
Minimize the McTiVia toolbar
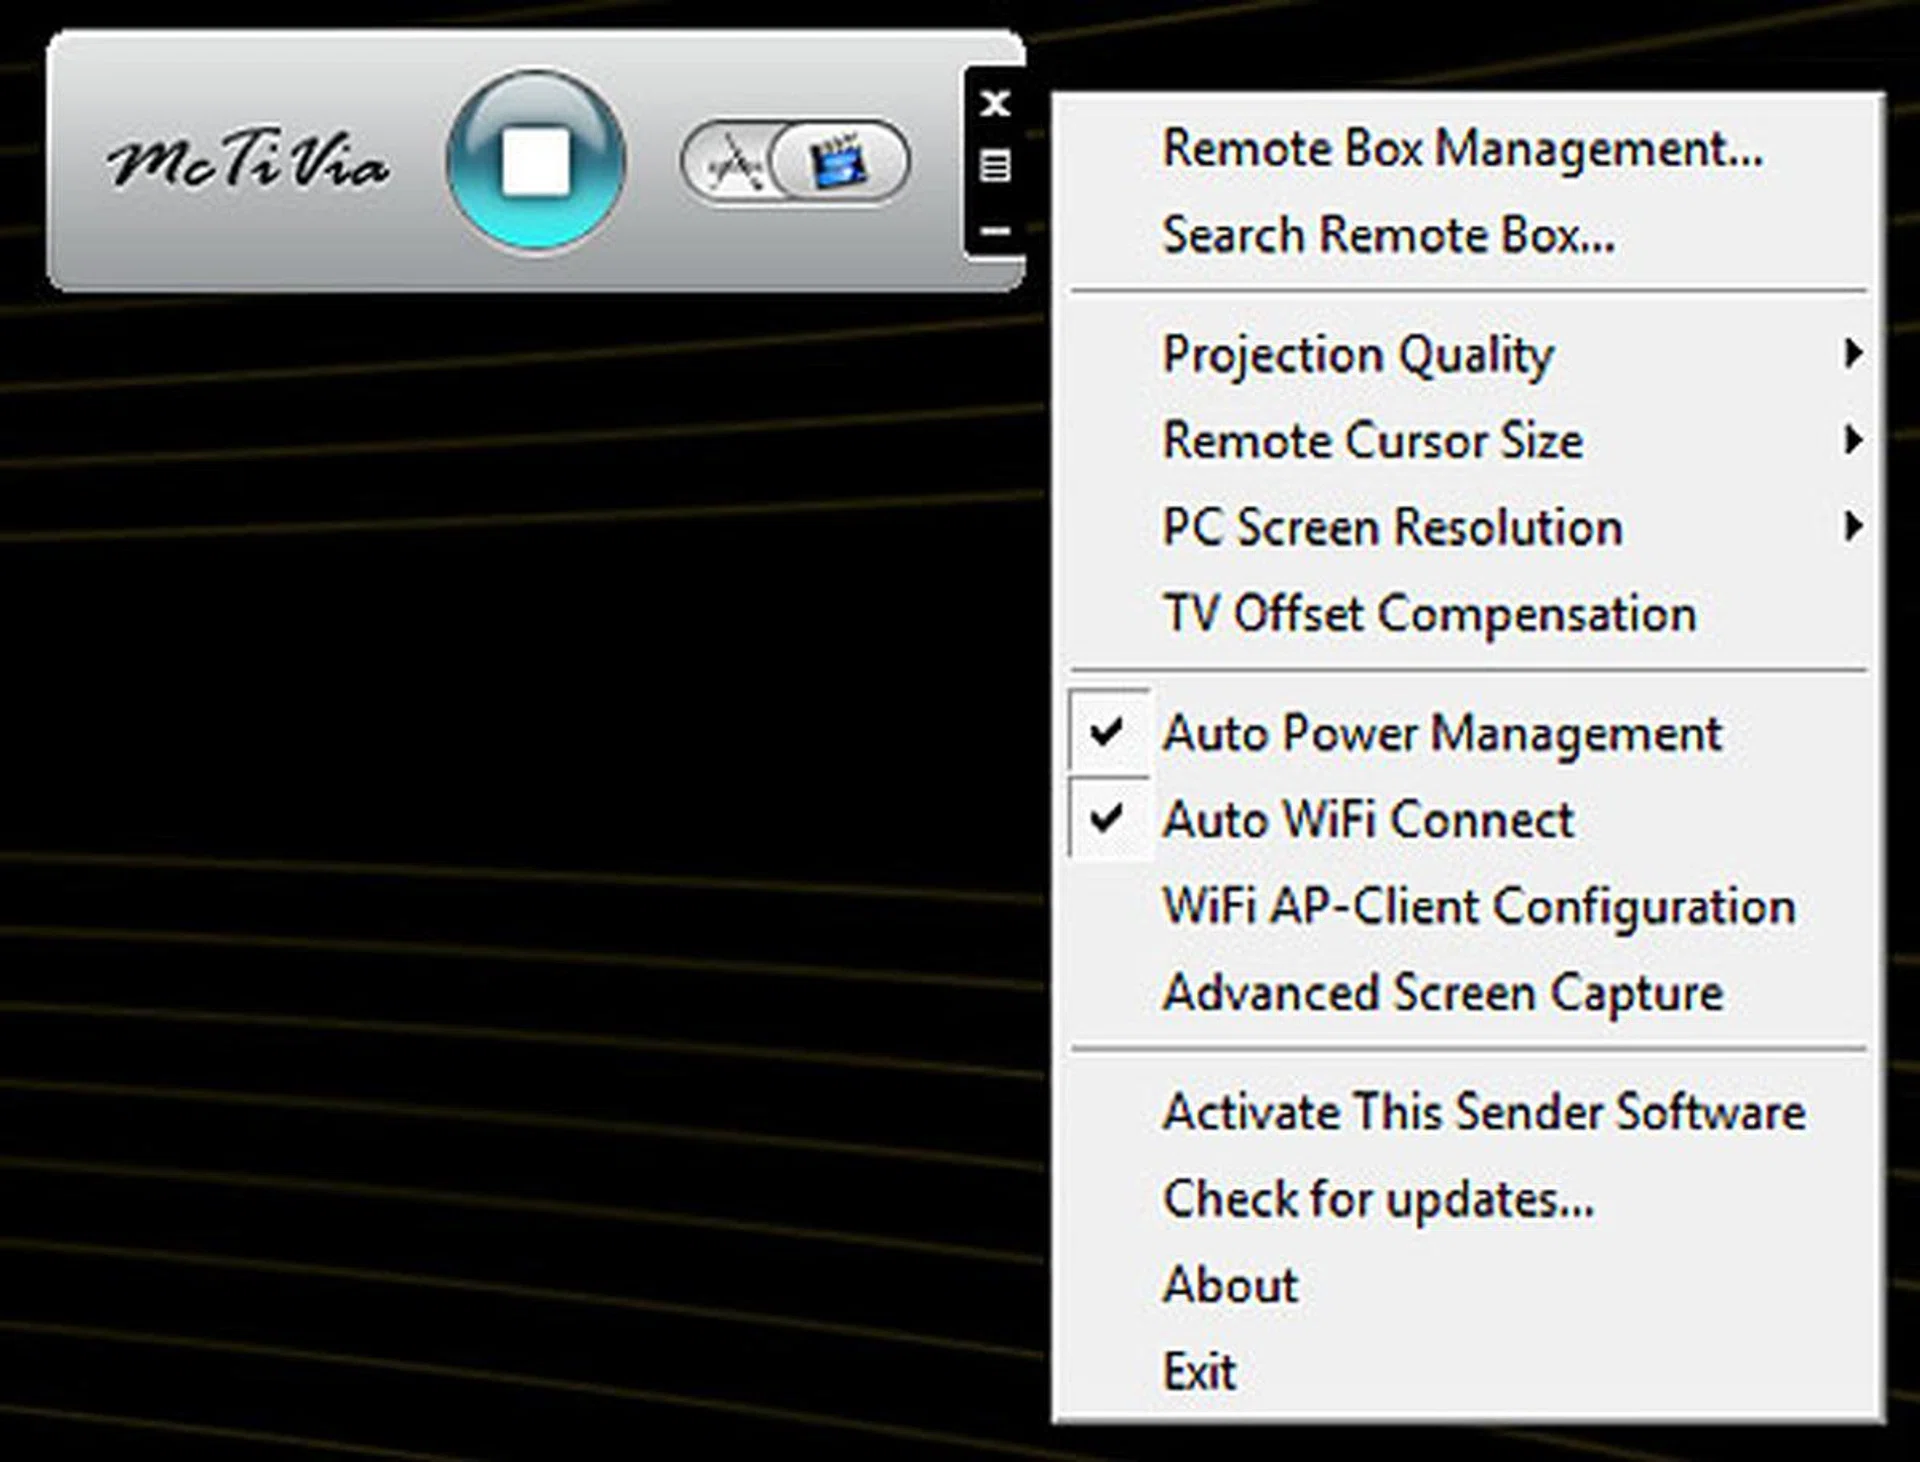pyautogui.click(x=994, y=231)
